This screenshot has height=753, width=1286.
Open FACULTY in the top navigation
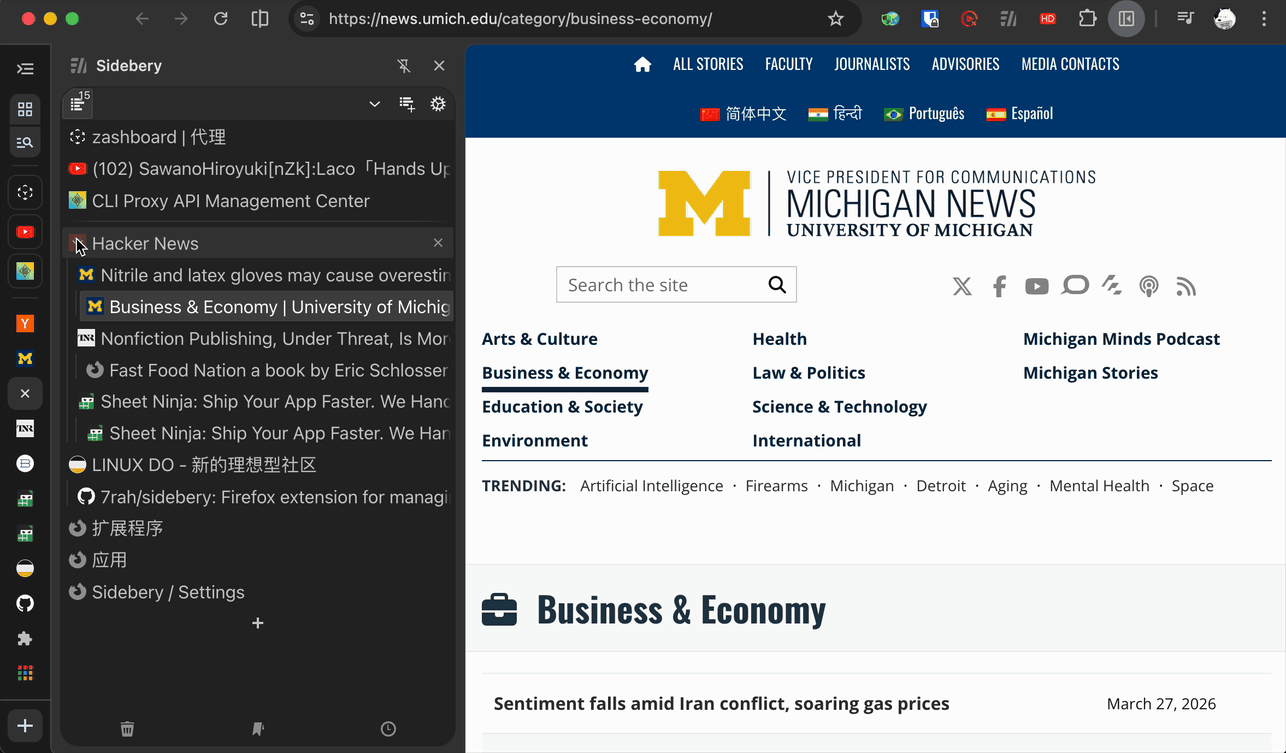[x=789, y=64]
